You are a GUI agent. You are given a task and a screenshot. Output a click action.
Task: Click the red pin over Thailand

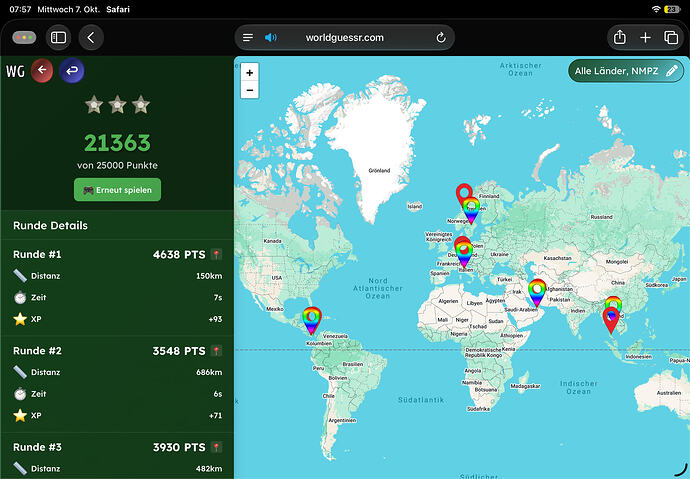[x=611, y=320]
